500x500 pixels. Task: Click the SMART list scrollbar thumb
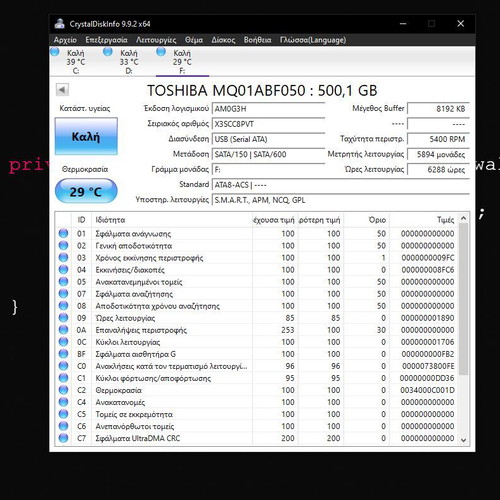[x=463, y=299]
